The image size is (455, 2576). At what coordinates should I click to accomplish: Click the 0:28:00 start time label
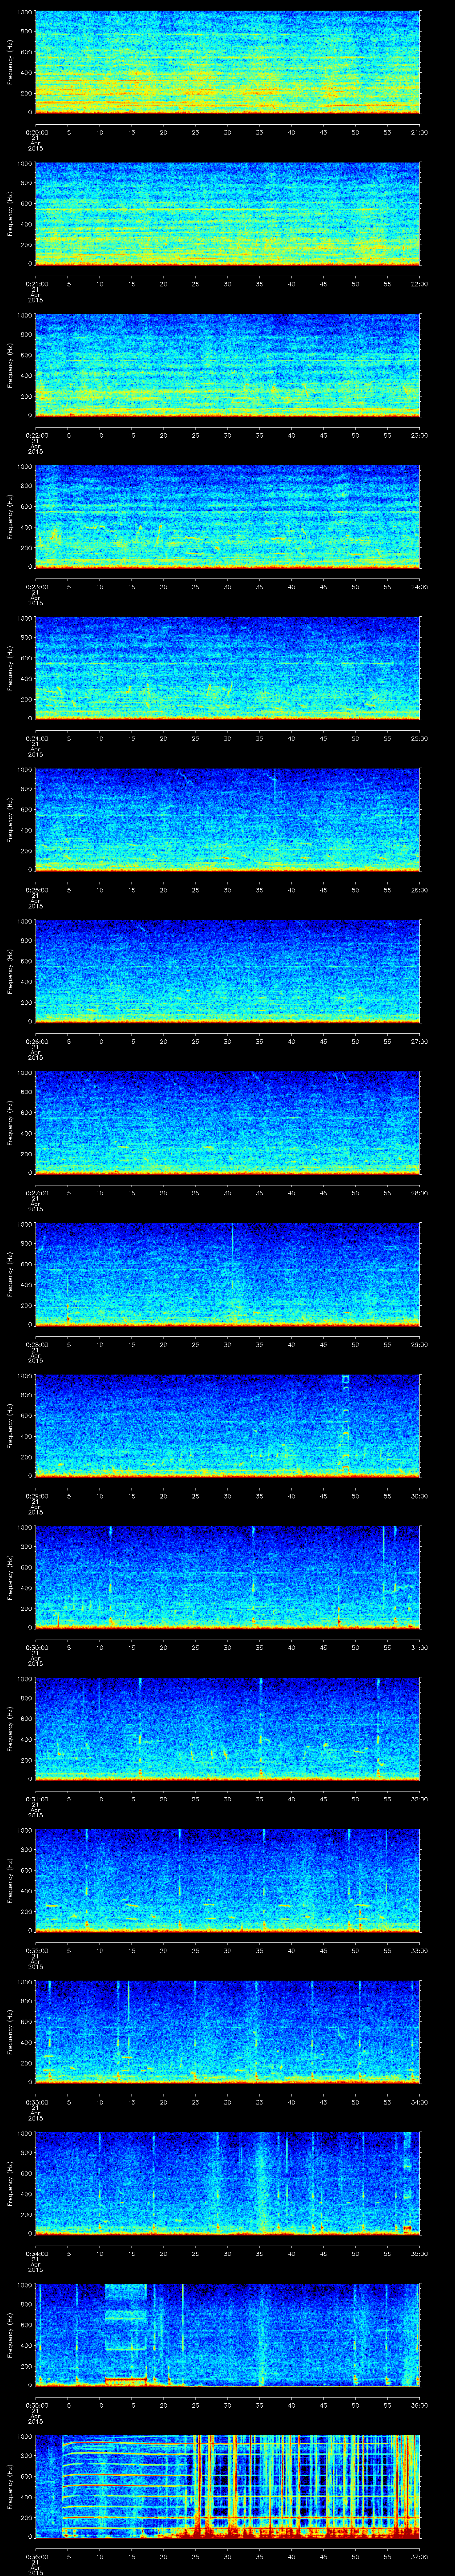[x=36, y=1344]
